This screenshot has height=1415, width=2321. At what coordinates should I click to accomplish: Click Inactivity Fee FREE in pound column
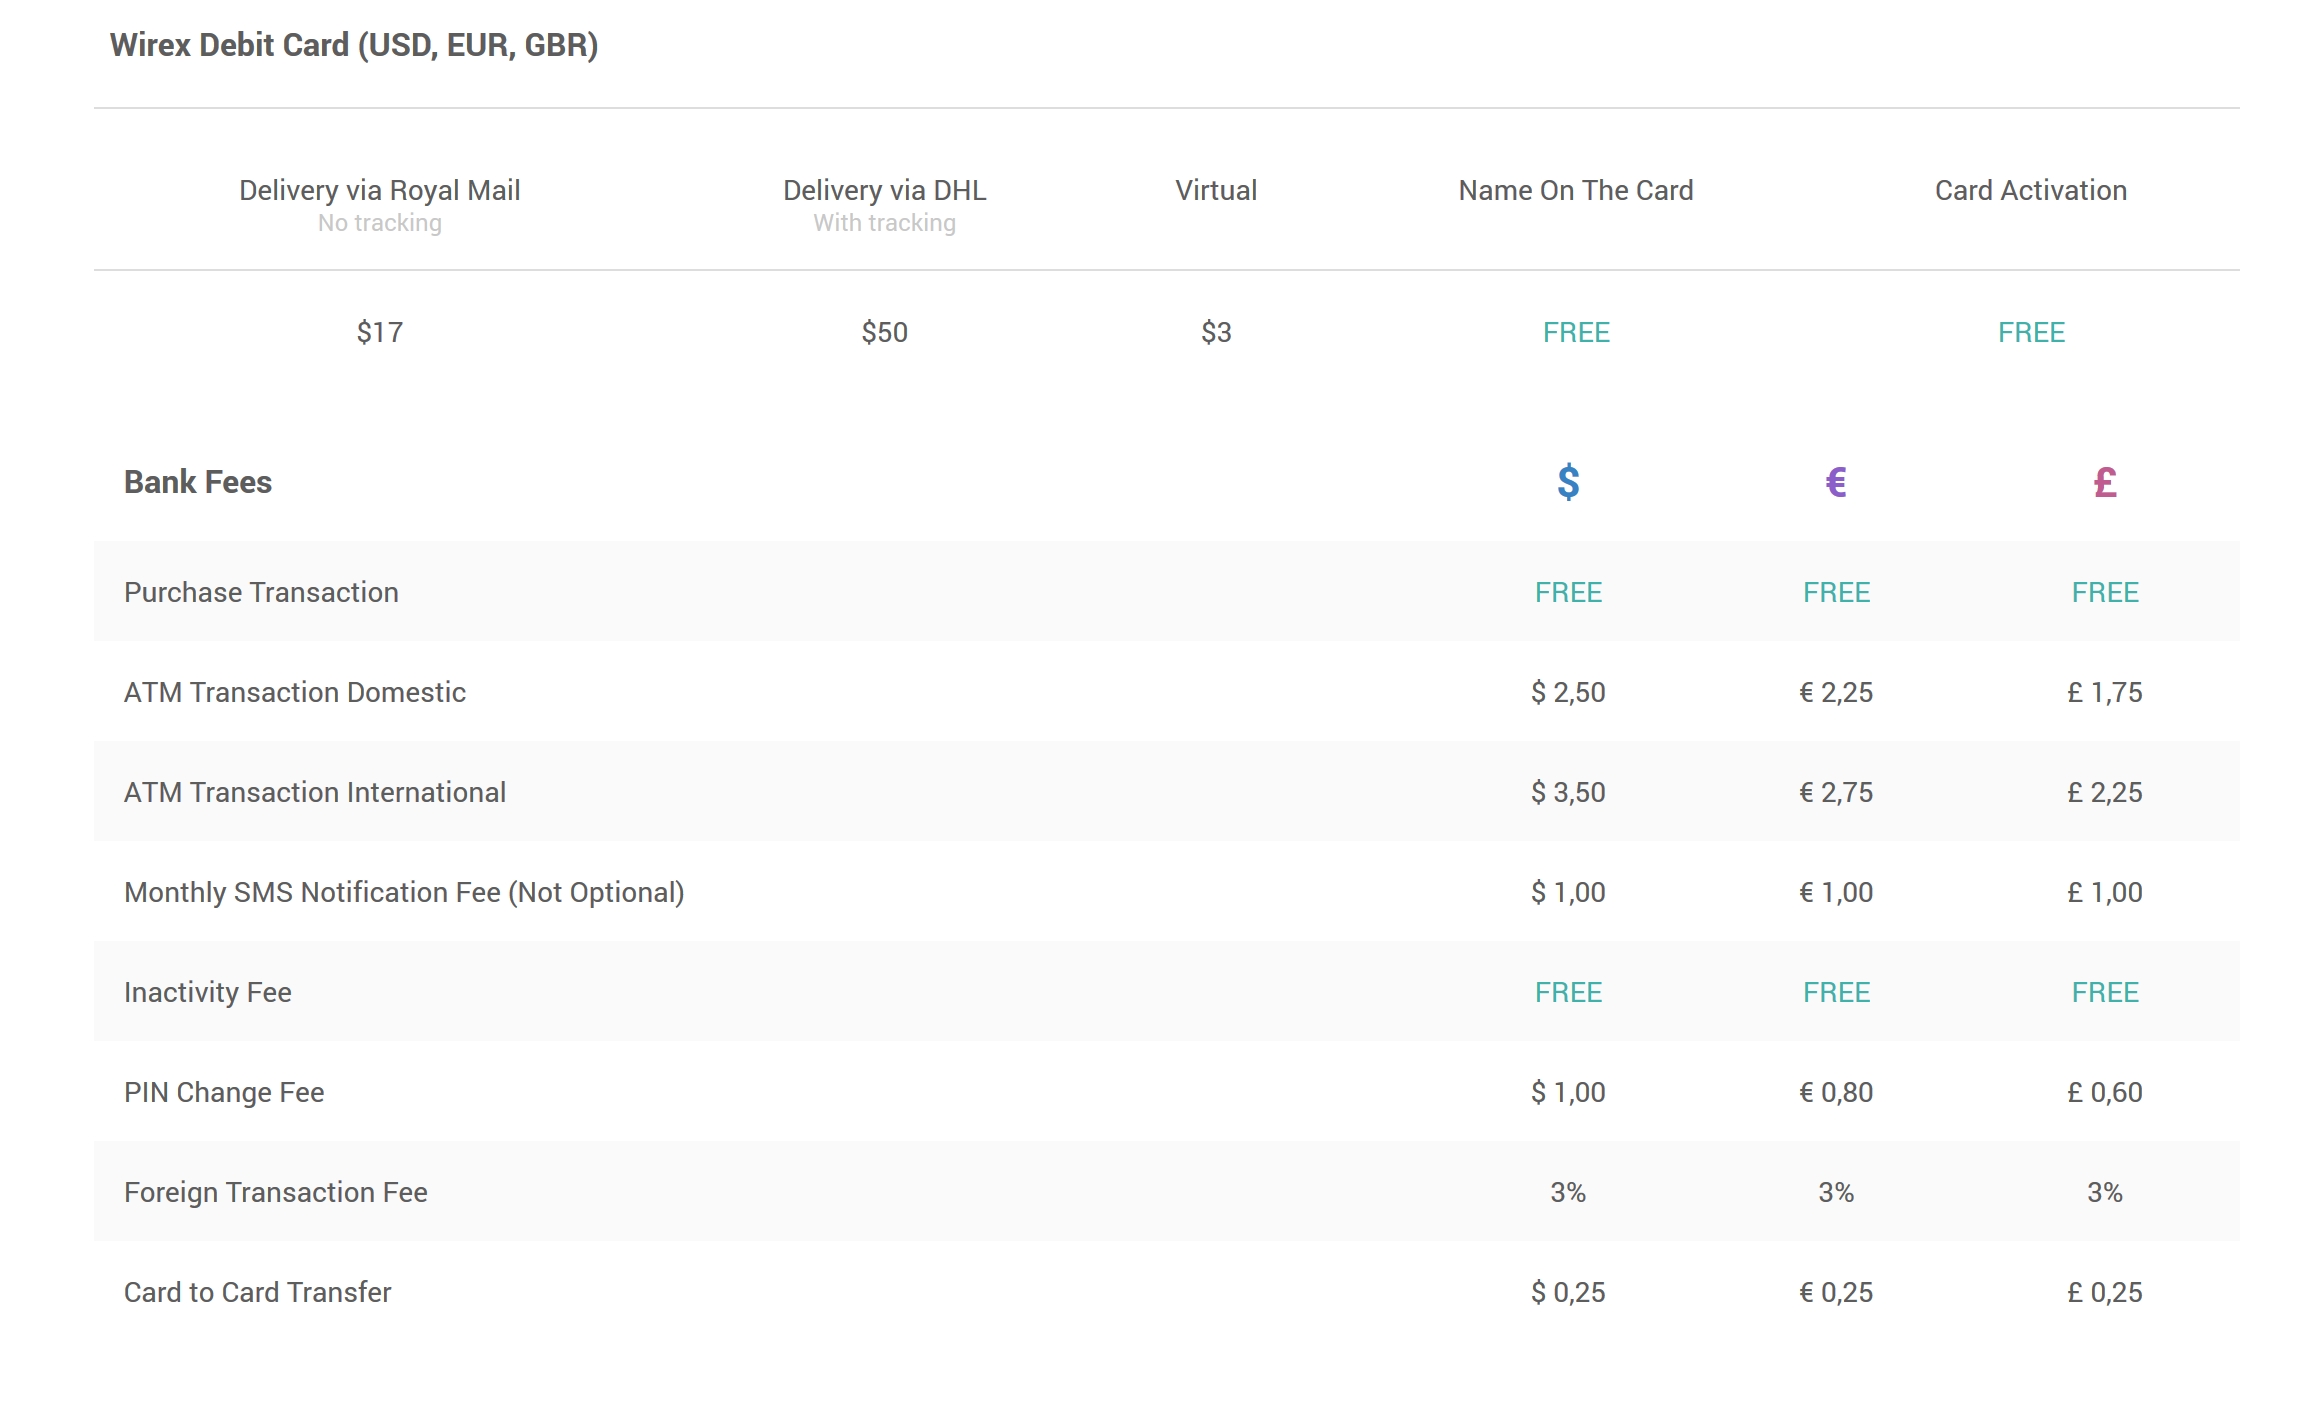pos(2105,992)
